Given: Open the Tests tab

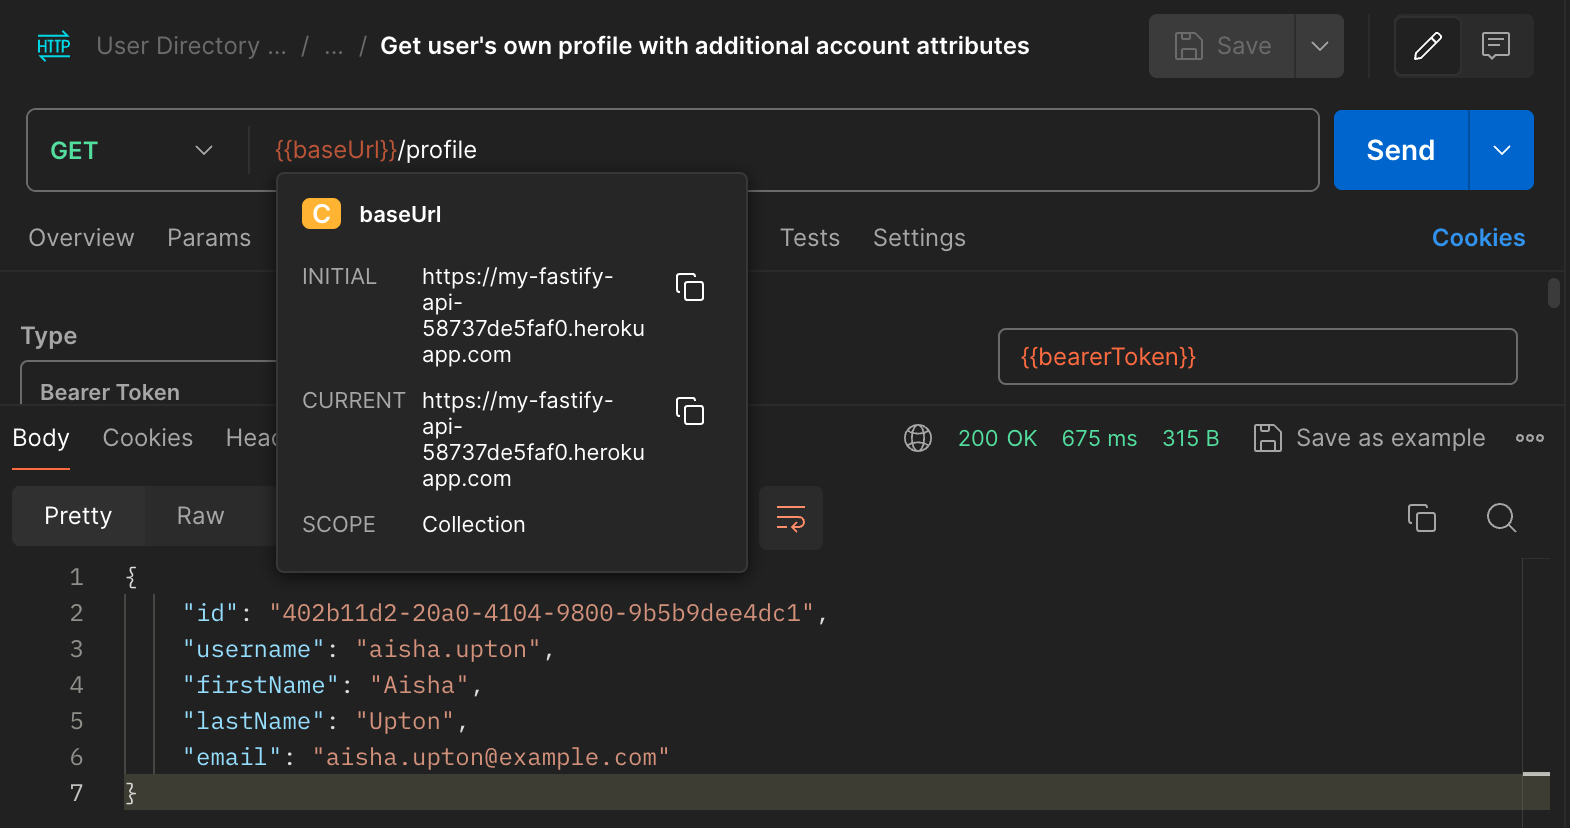Looking at the screenshot, I should point(810,238).
